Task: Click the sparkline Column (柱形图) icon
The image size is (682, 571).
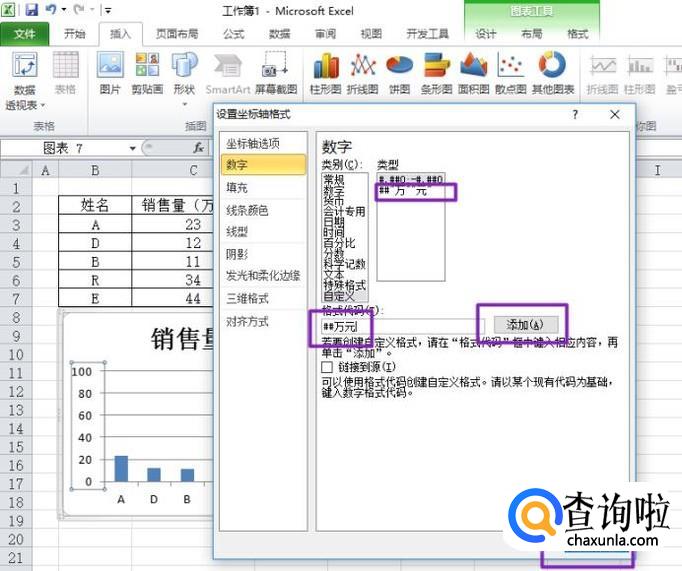Action: 639,73
